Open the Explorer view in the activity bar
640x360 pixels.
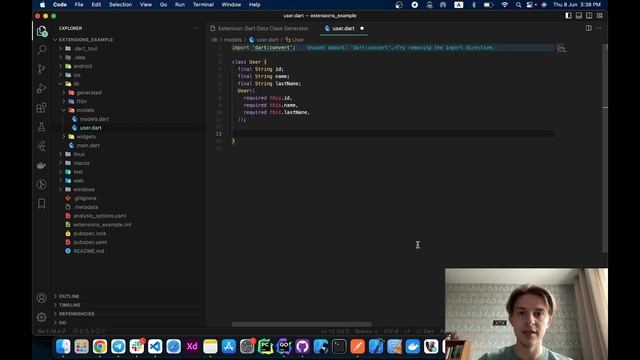(42, 31)
